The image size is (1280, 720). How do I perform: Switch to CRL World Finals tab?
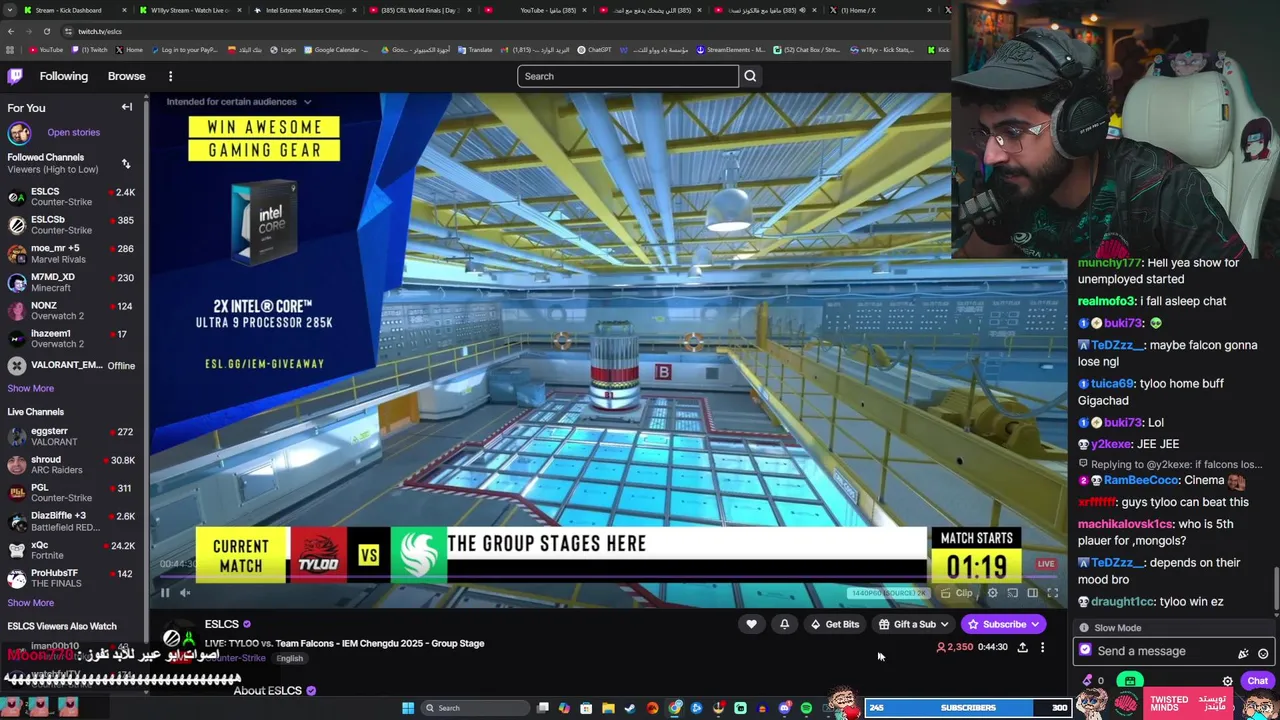(419, 10)
